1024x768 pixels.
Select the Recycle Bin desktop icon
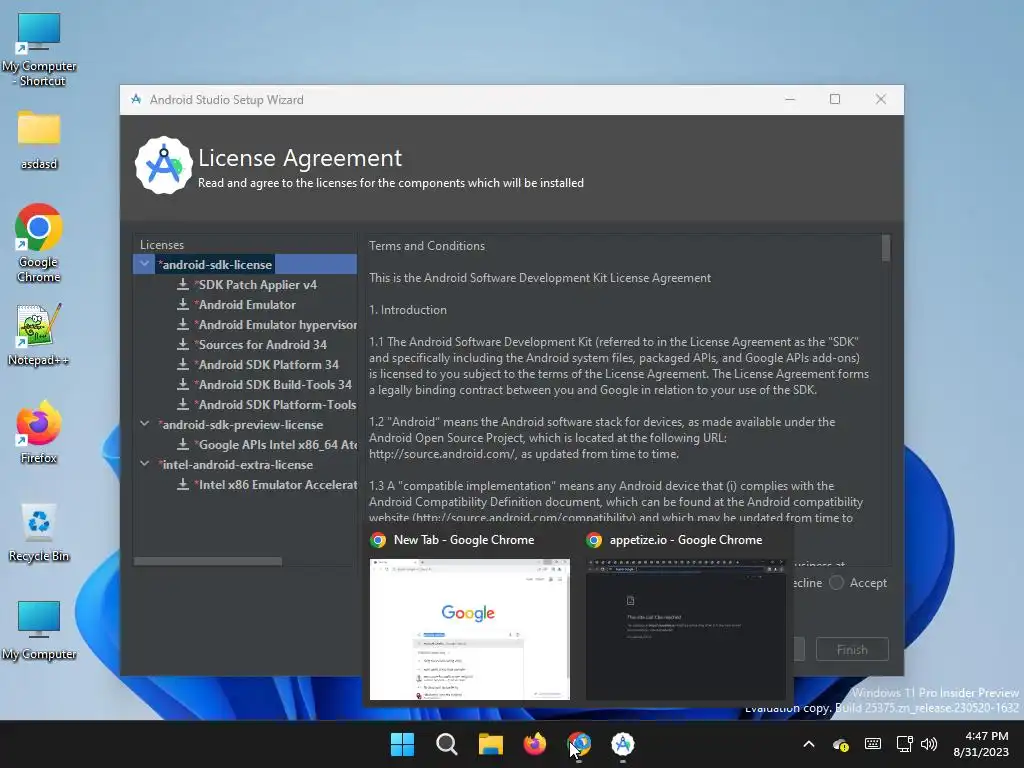pos(39,532)
